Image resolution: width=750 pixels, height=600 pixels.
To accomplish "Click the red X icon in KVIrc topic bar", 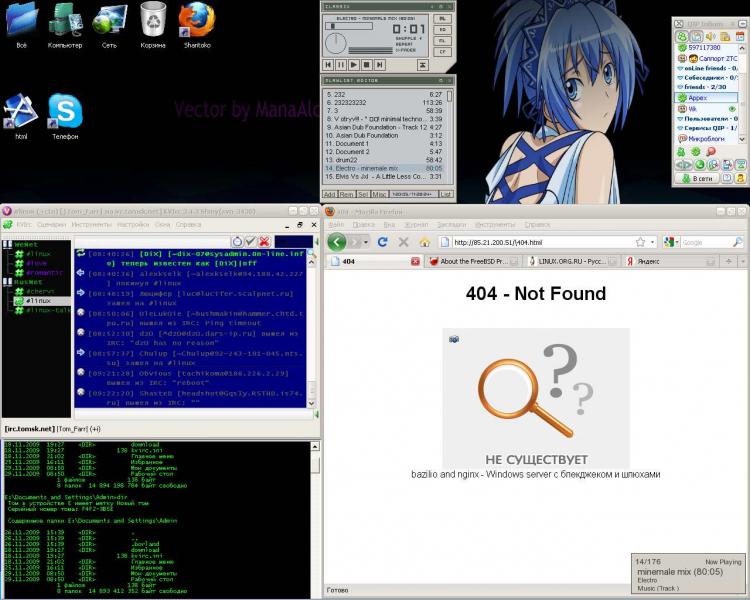I will [x=265, y=242].
